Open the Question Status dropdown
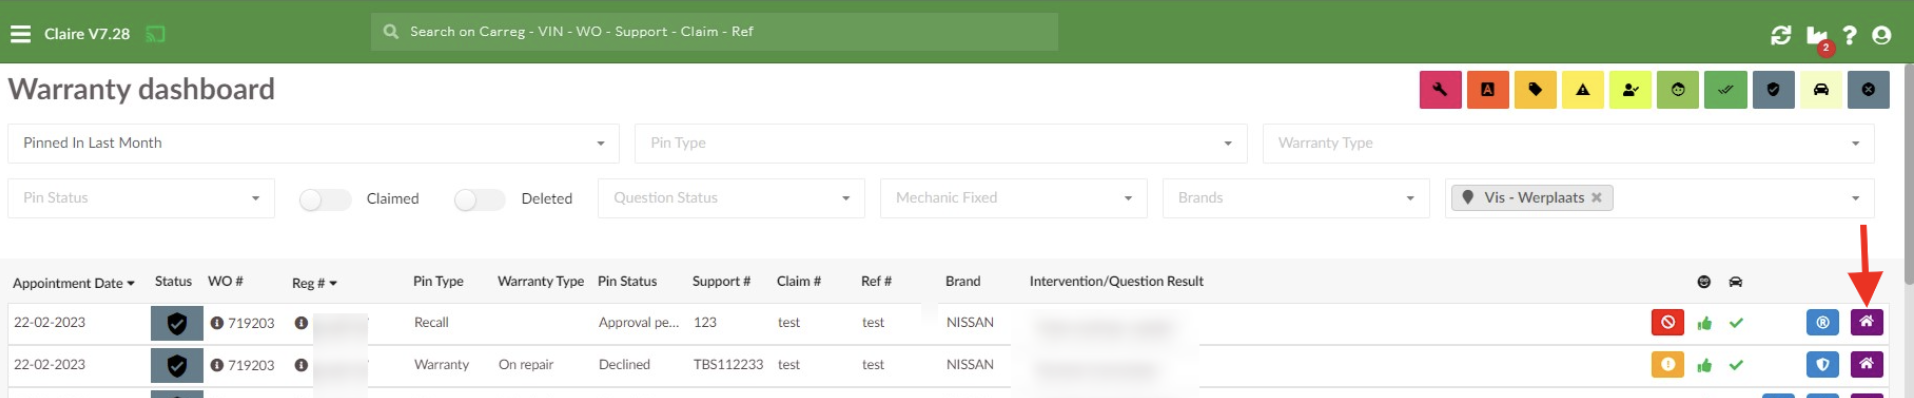Image resolution: width=1914 pixels, height=398 pixels. point(731,198)
